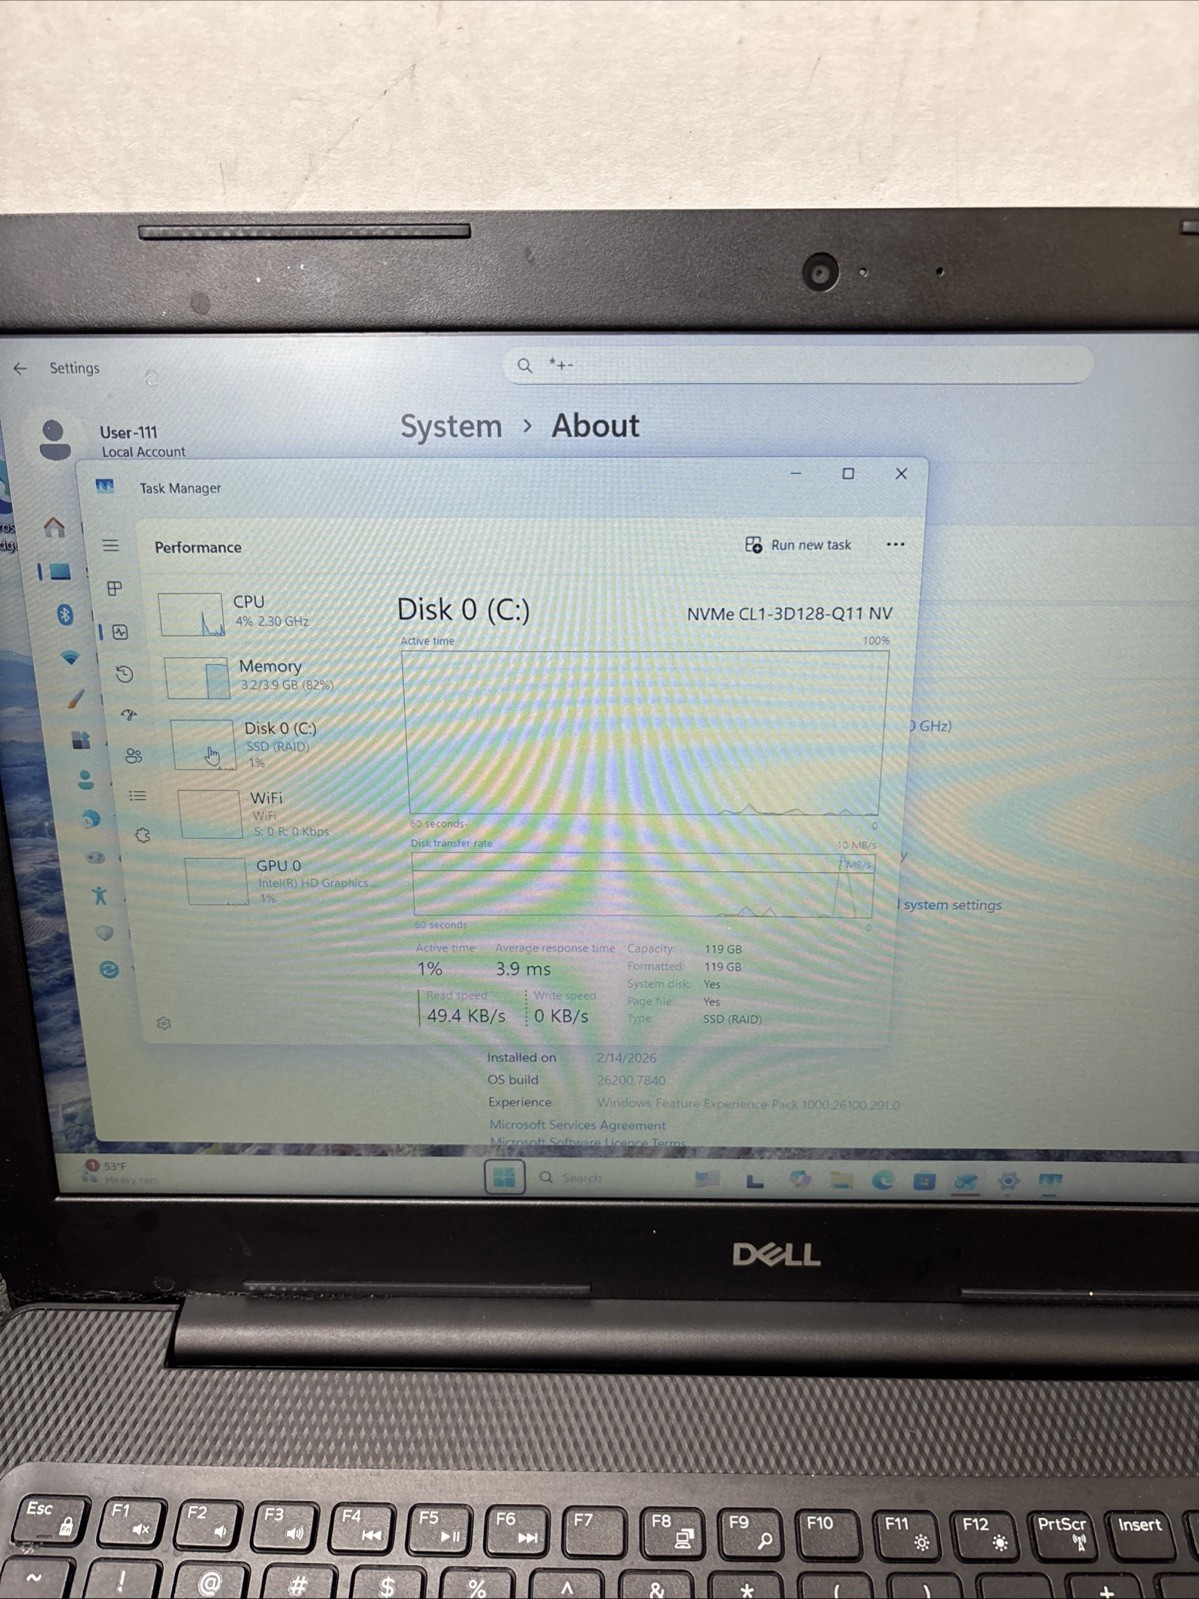Click Run new task button
This screenshot has height=1599, width=1199.
pyautogui.click(x=798, y=545)
